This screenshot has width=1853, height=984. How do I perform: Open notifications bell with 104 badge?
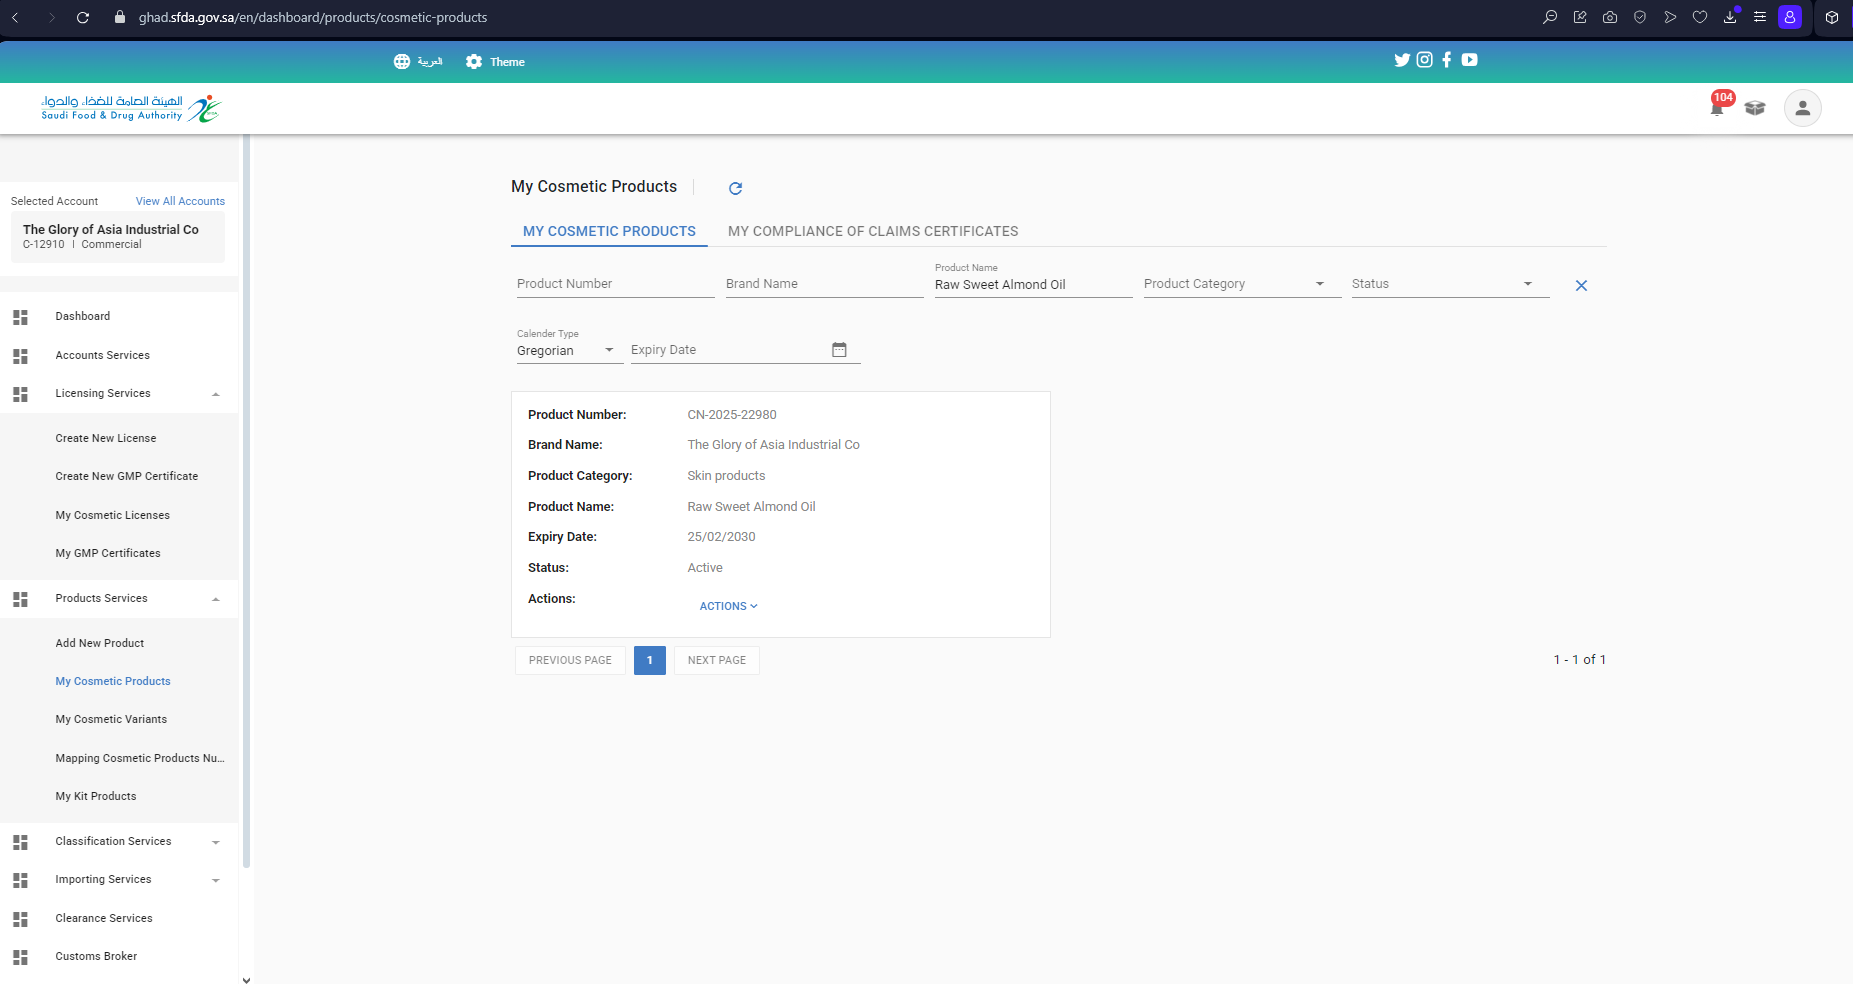pos(1718,106)
